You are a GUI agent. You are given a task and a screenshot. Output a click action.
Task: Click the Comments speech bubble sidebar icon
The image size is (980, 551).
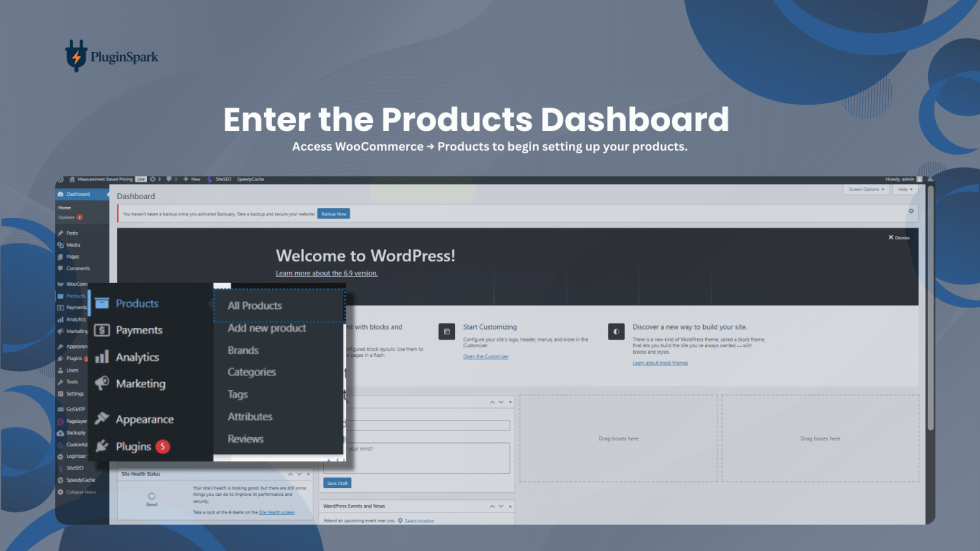tap(61, 269)
